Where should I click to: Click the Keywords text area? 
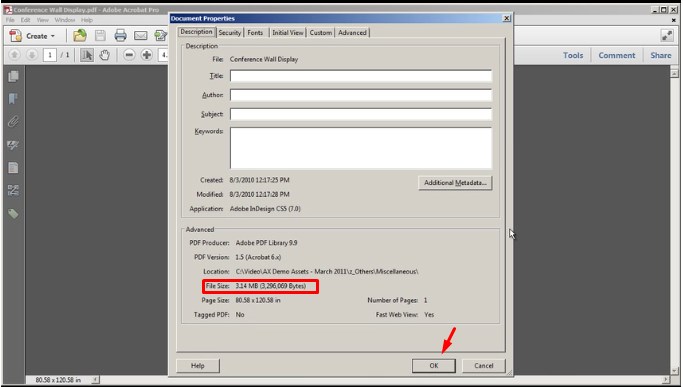pyautogui.click(x=361, y=148)
